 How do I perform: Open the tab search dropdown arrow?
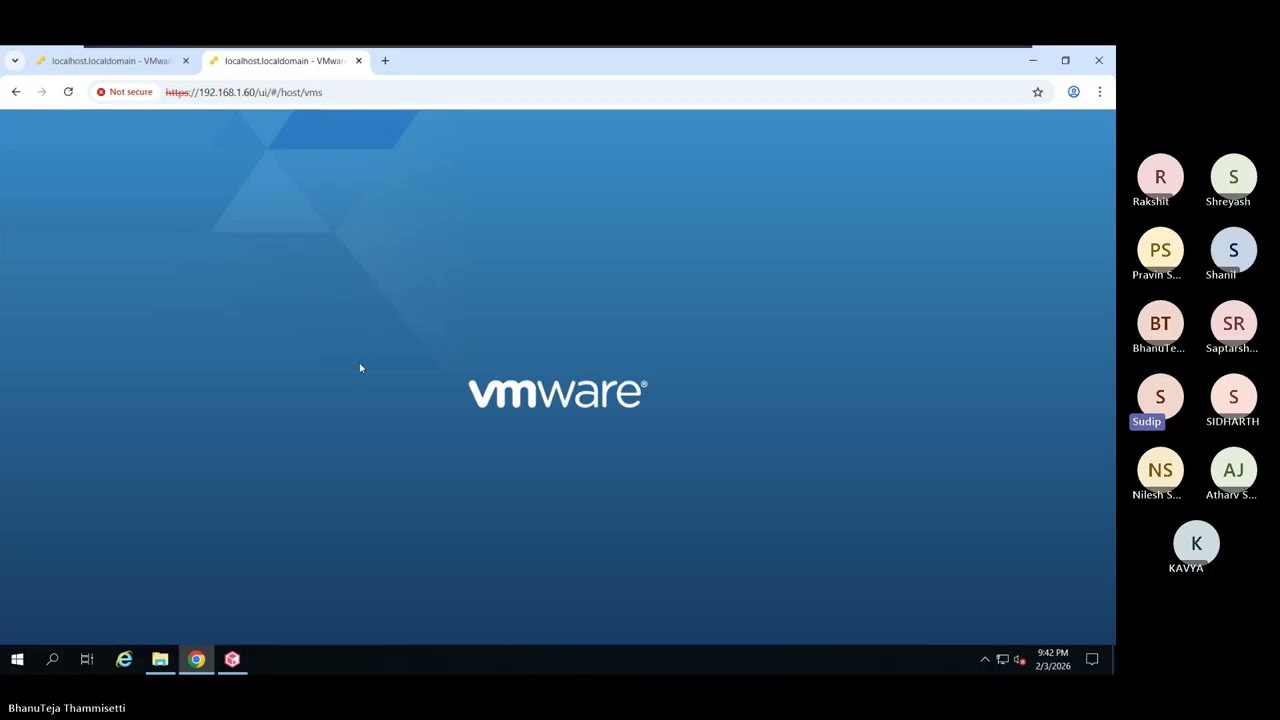coord(15,61)
